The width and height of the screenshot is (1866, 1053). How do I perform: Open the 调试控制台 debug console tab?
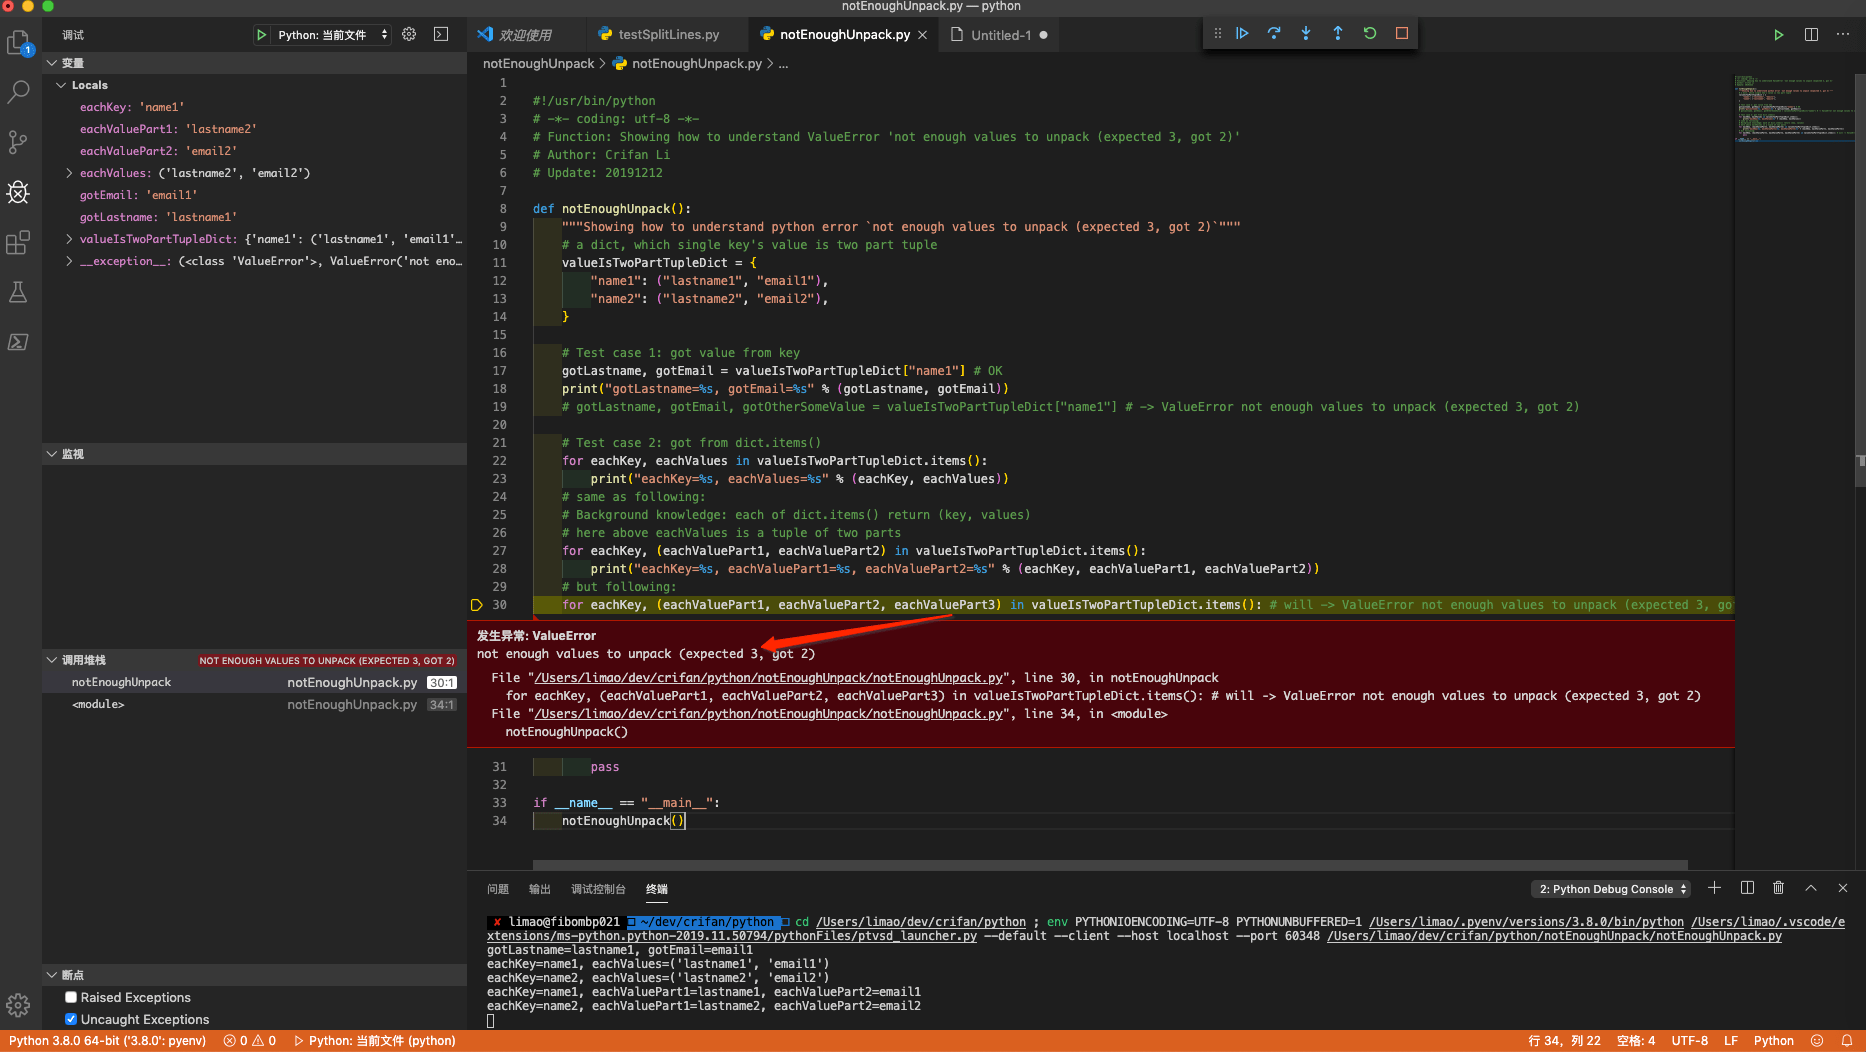[x=598, y=889]
